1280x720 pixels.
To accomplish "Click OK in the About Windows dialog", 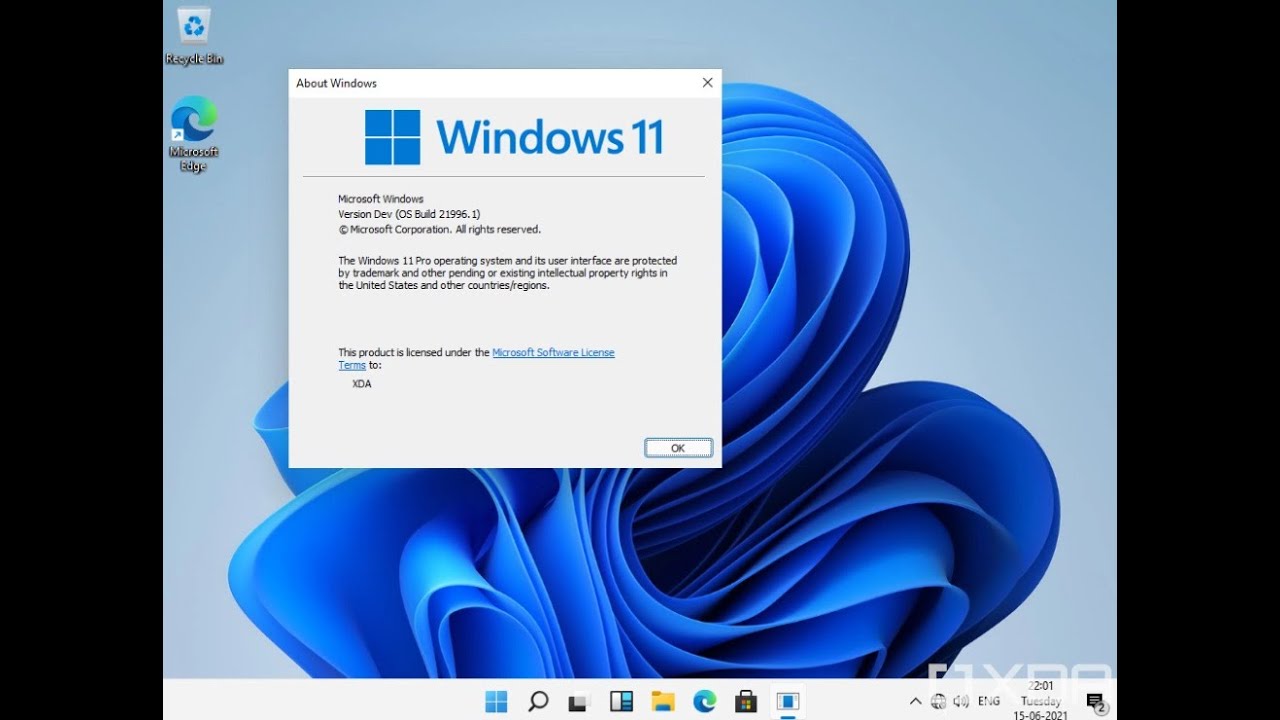I will click(x=678, y=448).
